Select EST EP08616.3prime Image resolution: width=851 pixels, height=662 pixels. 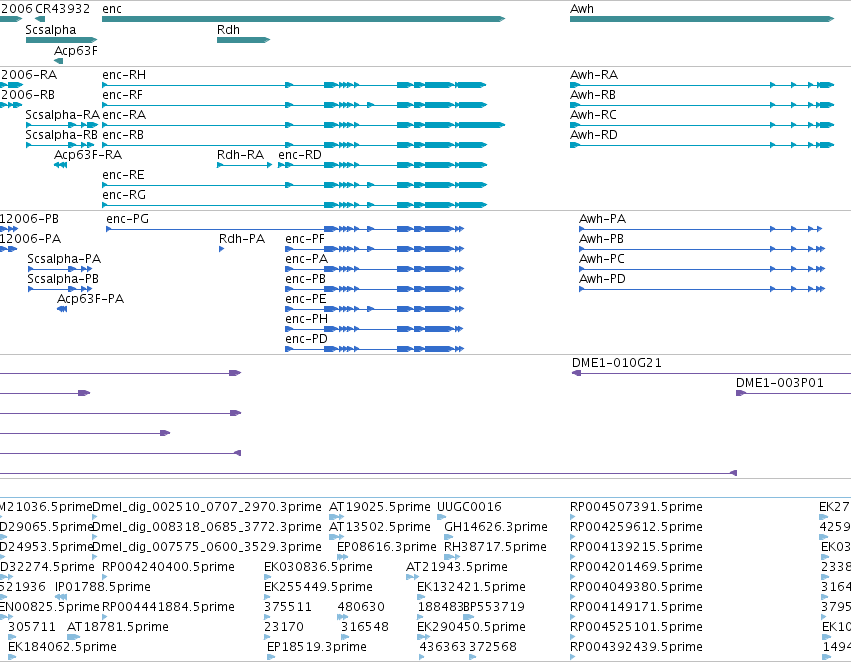386,548
